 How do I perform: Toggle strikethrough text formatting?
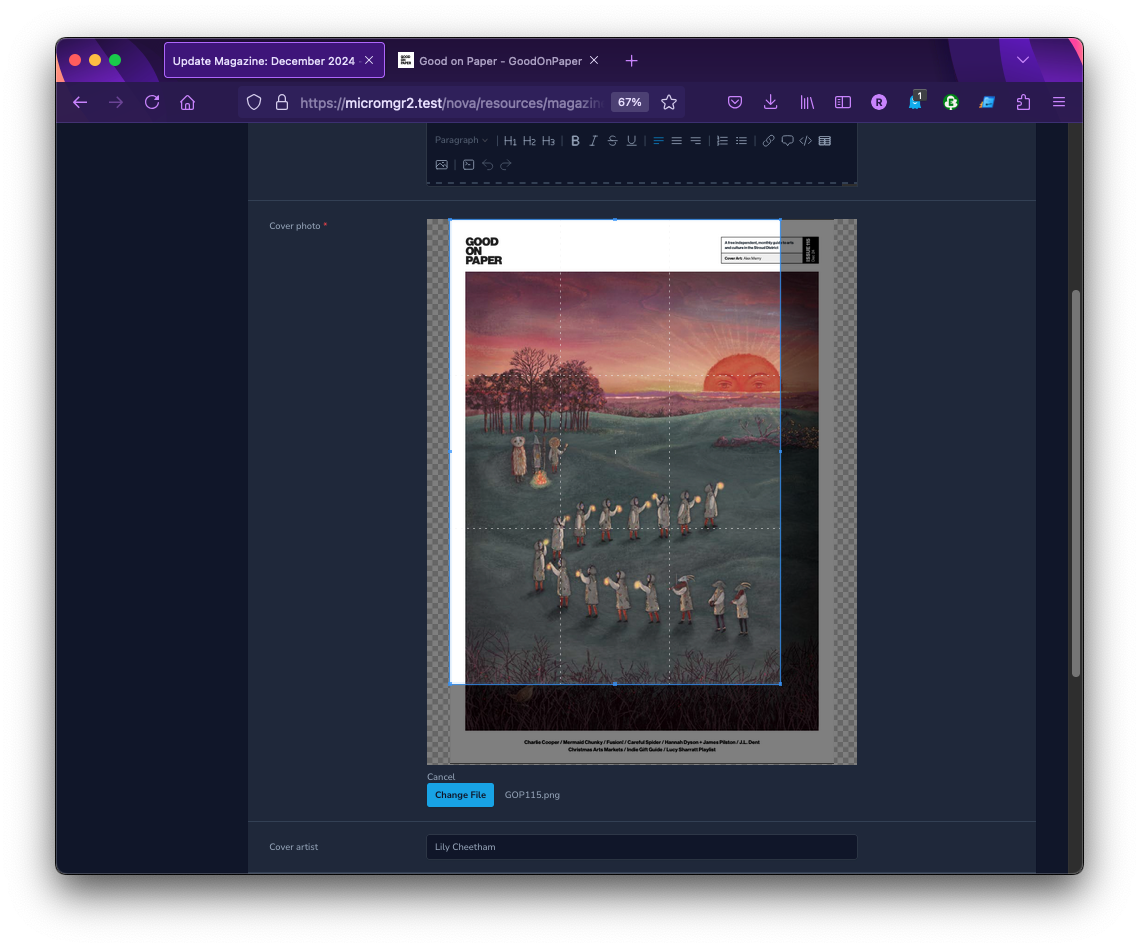coord(612,141)
